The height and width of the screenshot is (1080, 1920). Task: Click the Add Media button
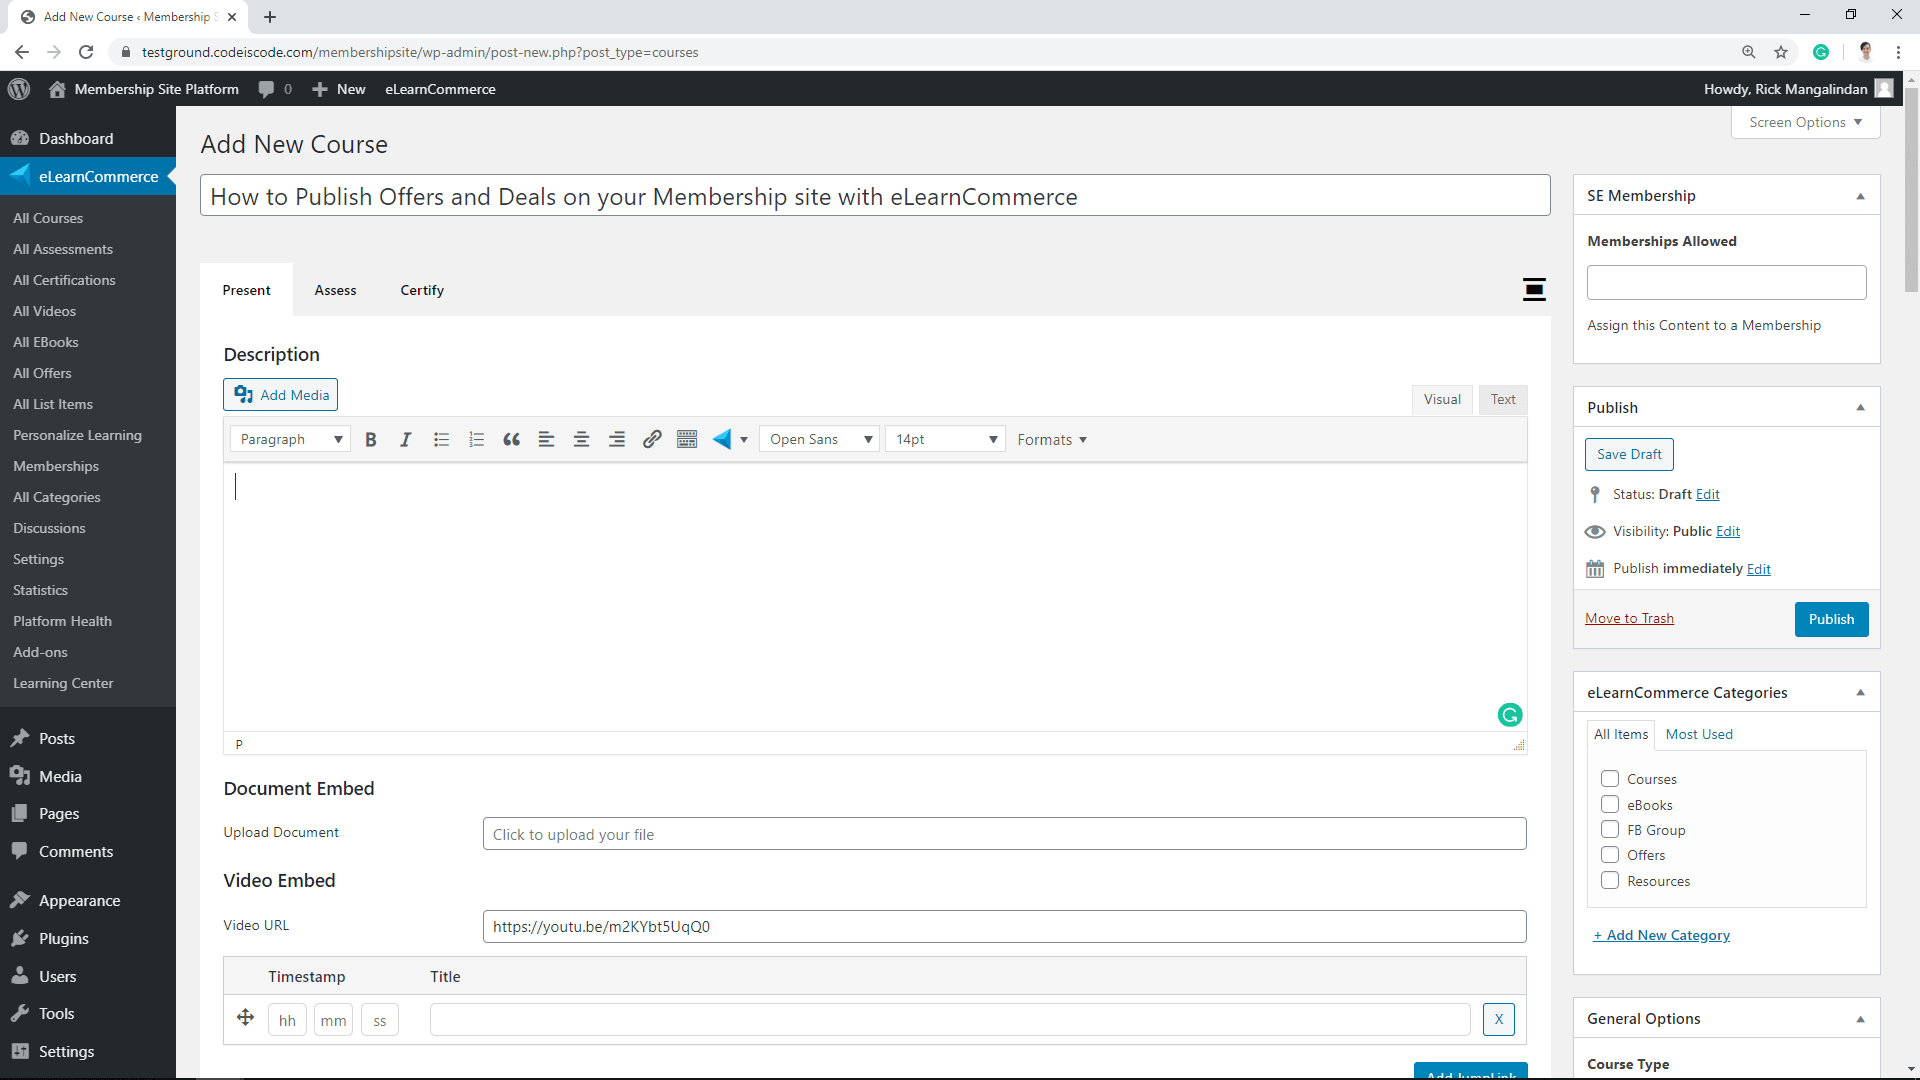(x=281, y=395)
